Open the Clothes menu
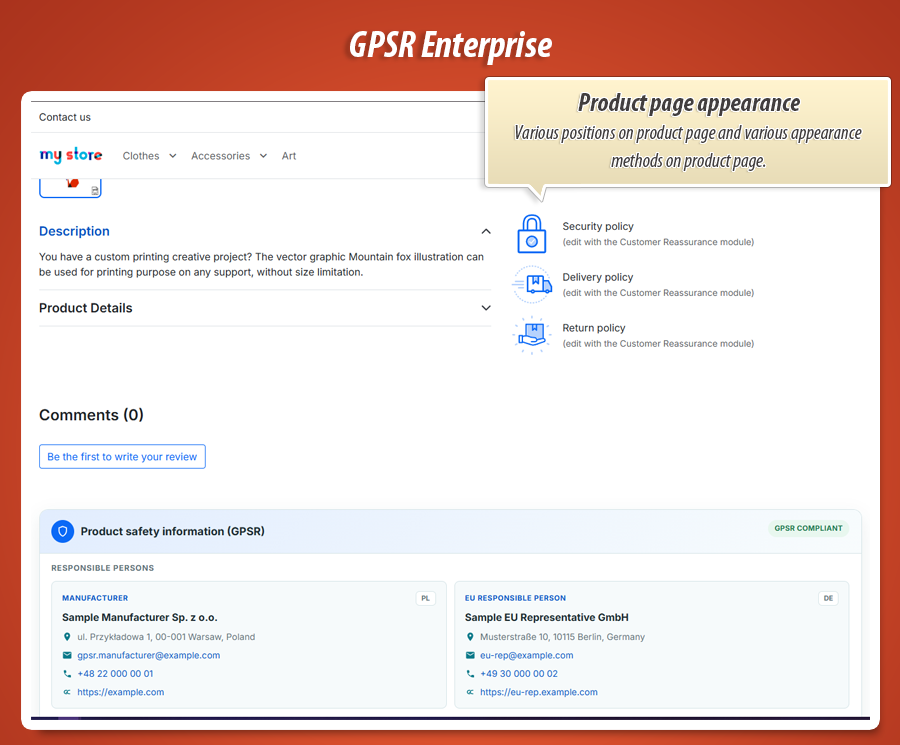The width and height of the screenshot is (900, 745). click(x=141, y=156)
